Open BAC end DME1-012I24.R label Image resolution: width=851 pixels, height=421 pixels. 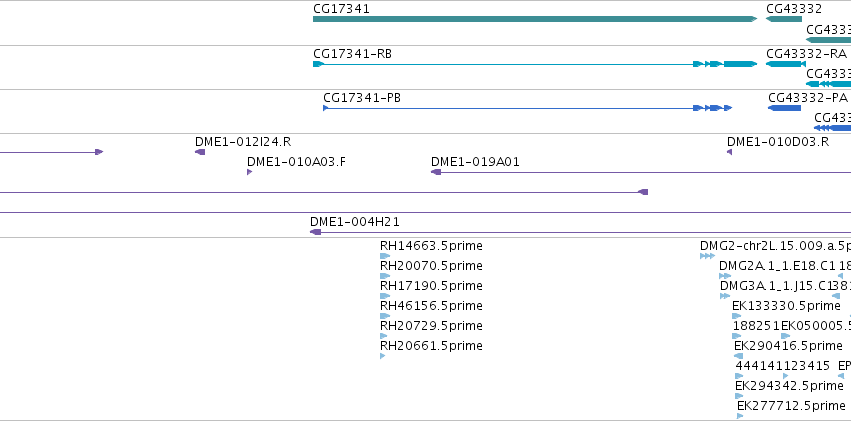(243, 142)
